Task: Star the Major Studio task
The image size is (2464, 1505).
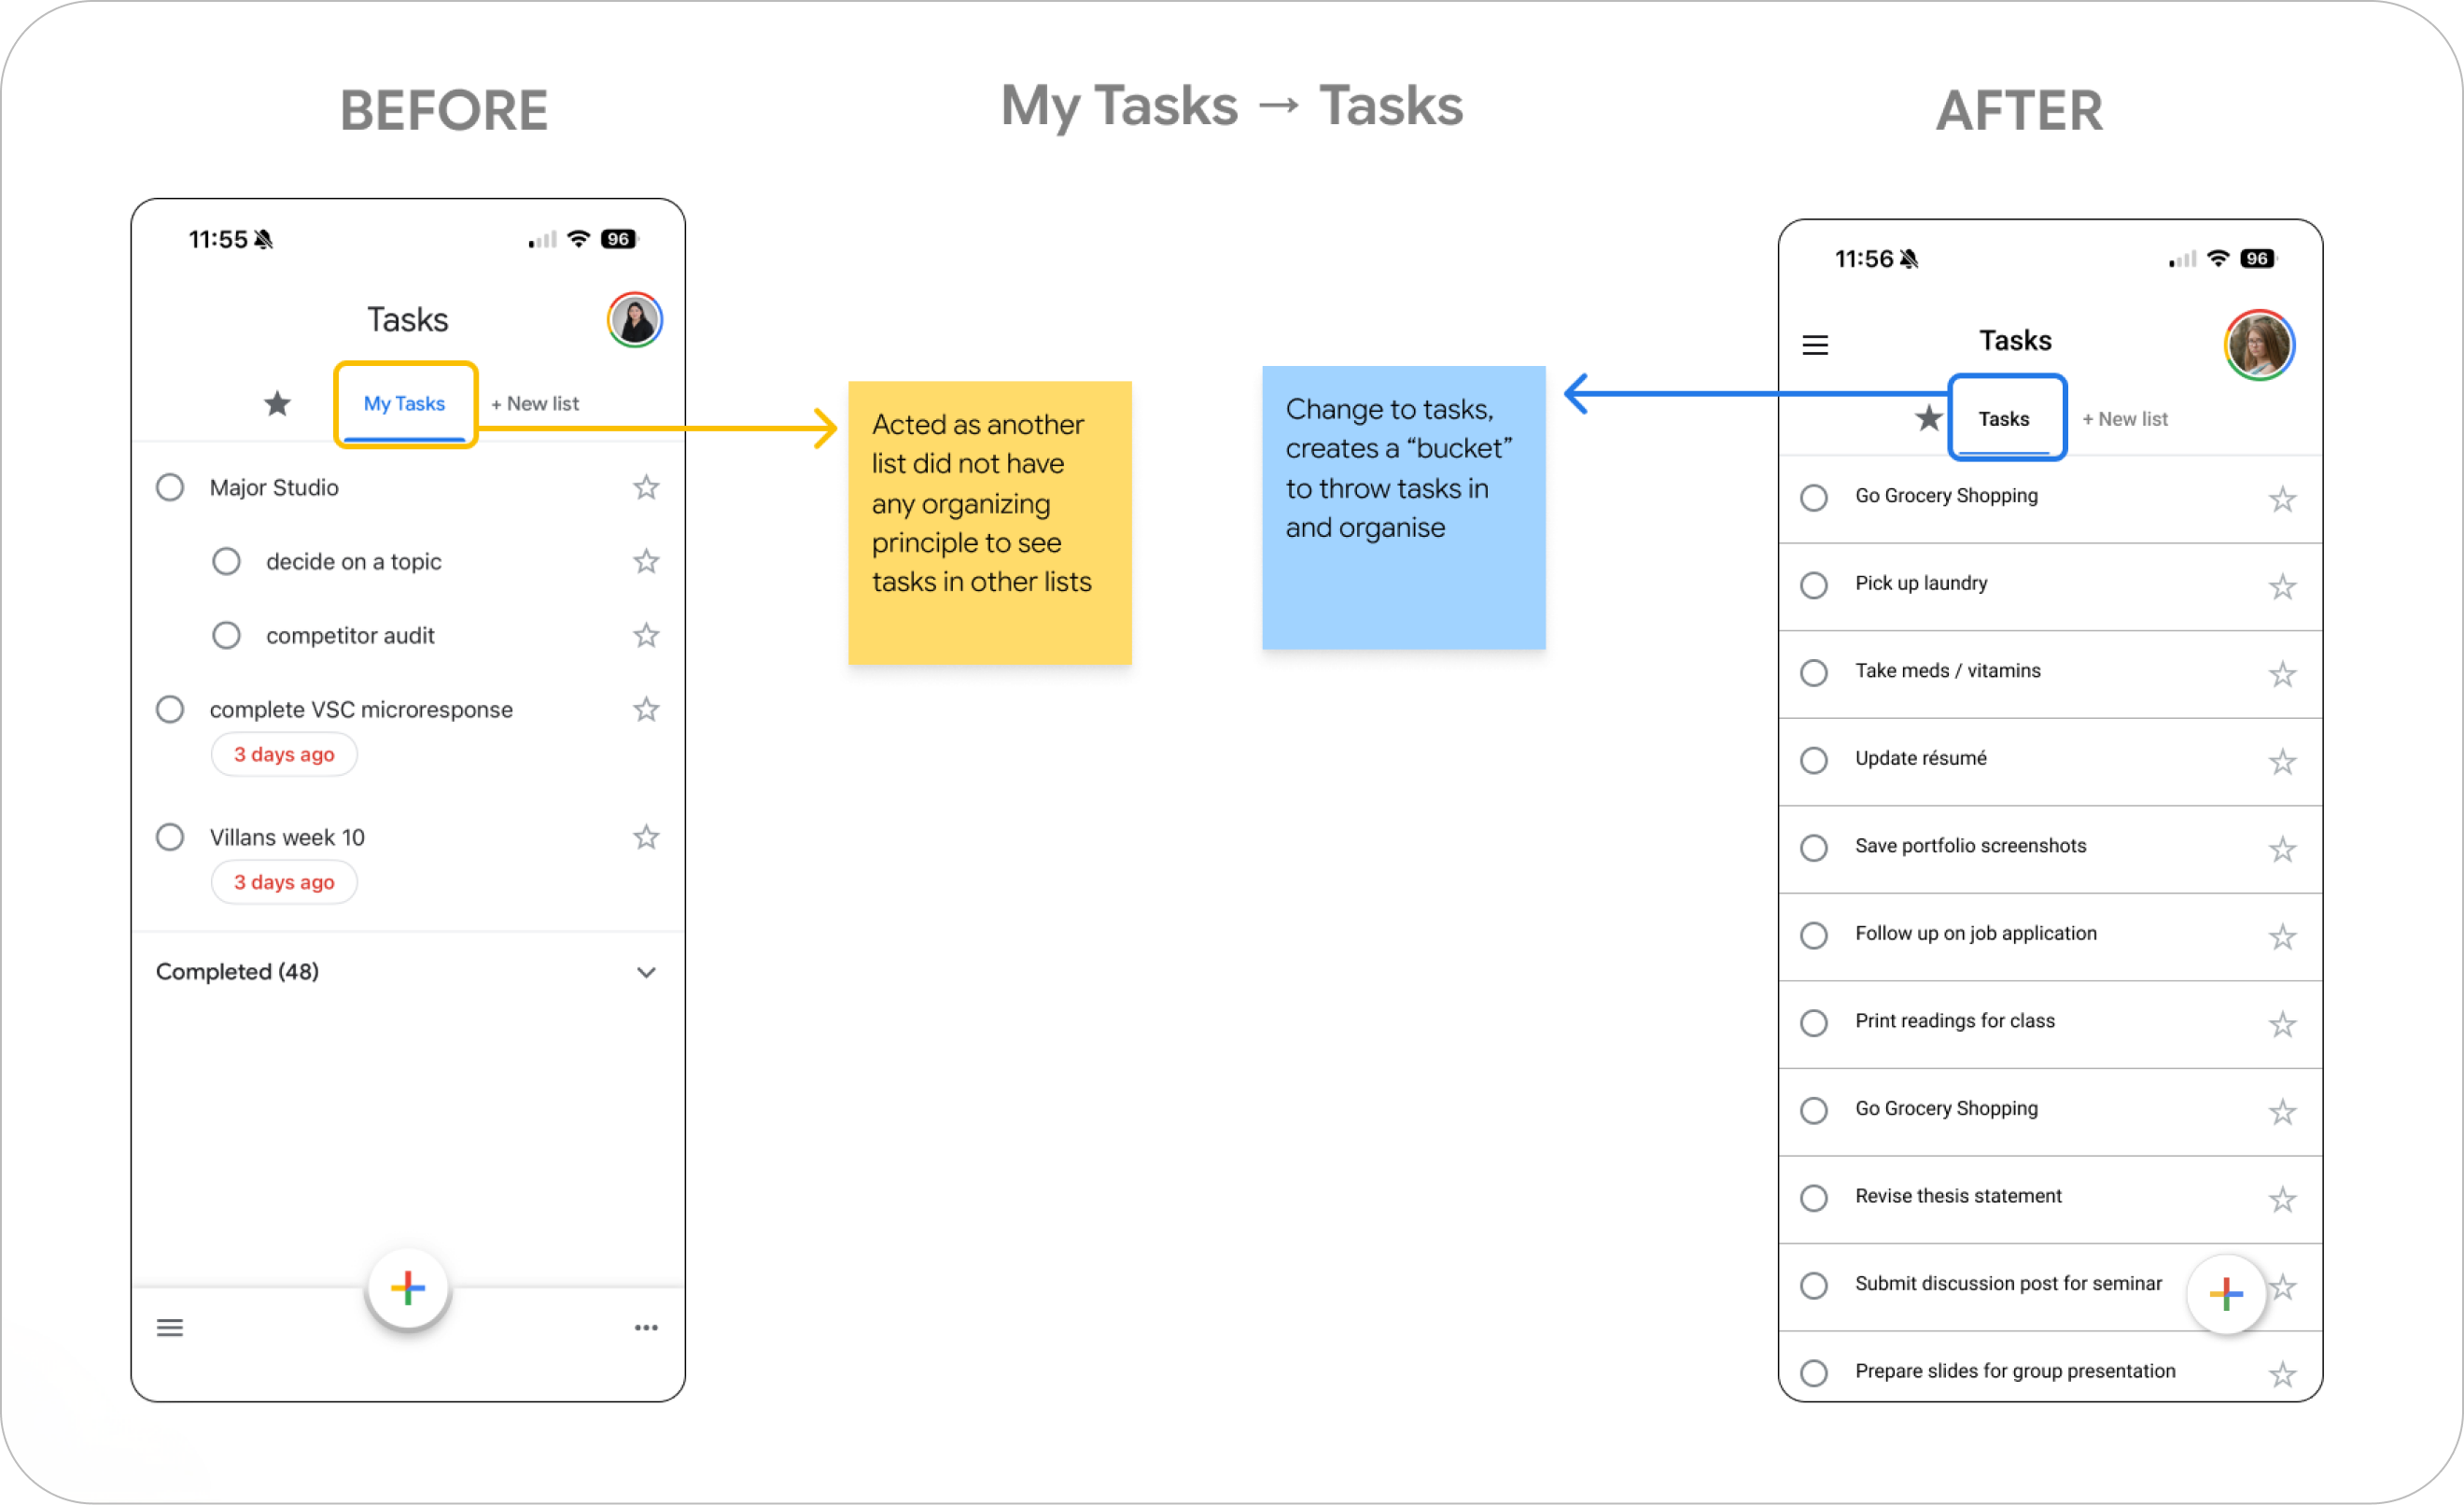Action: click(x=646, y=487)
